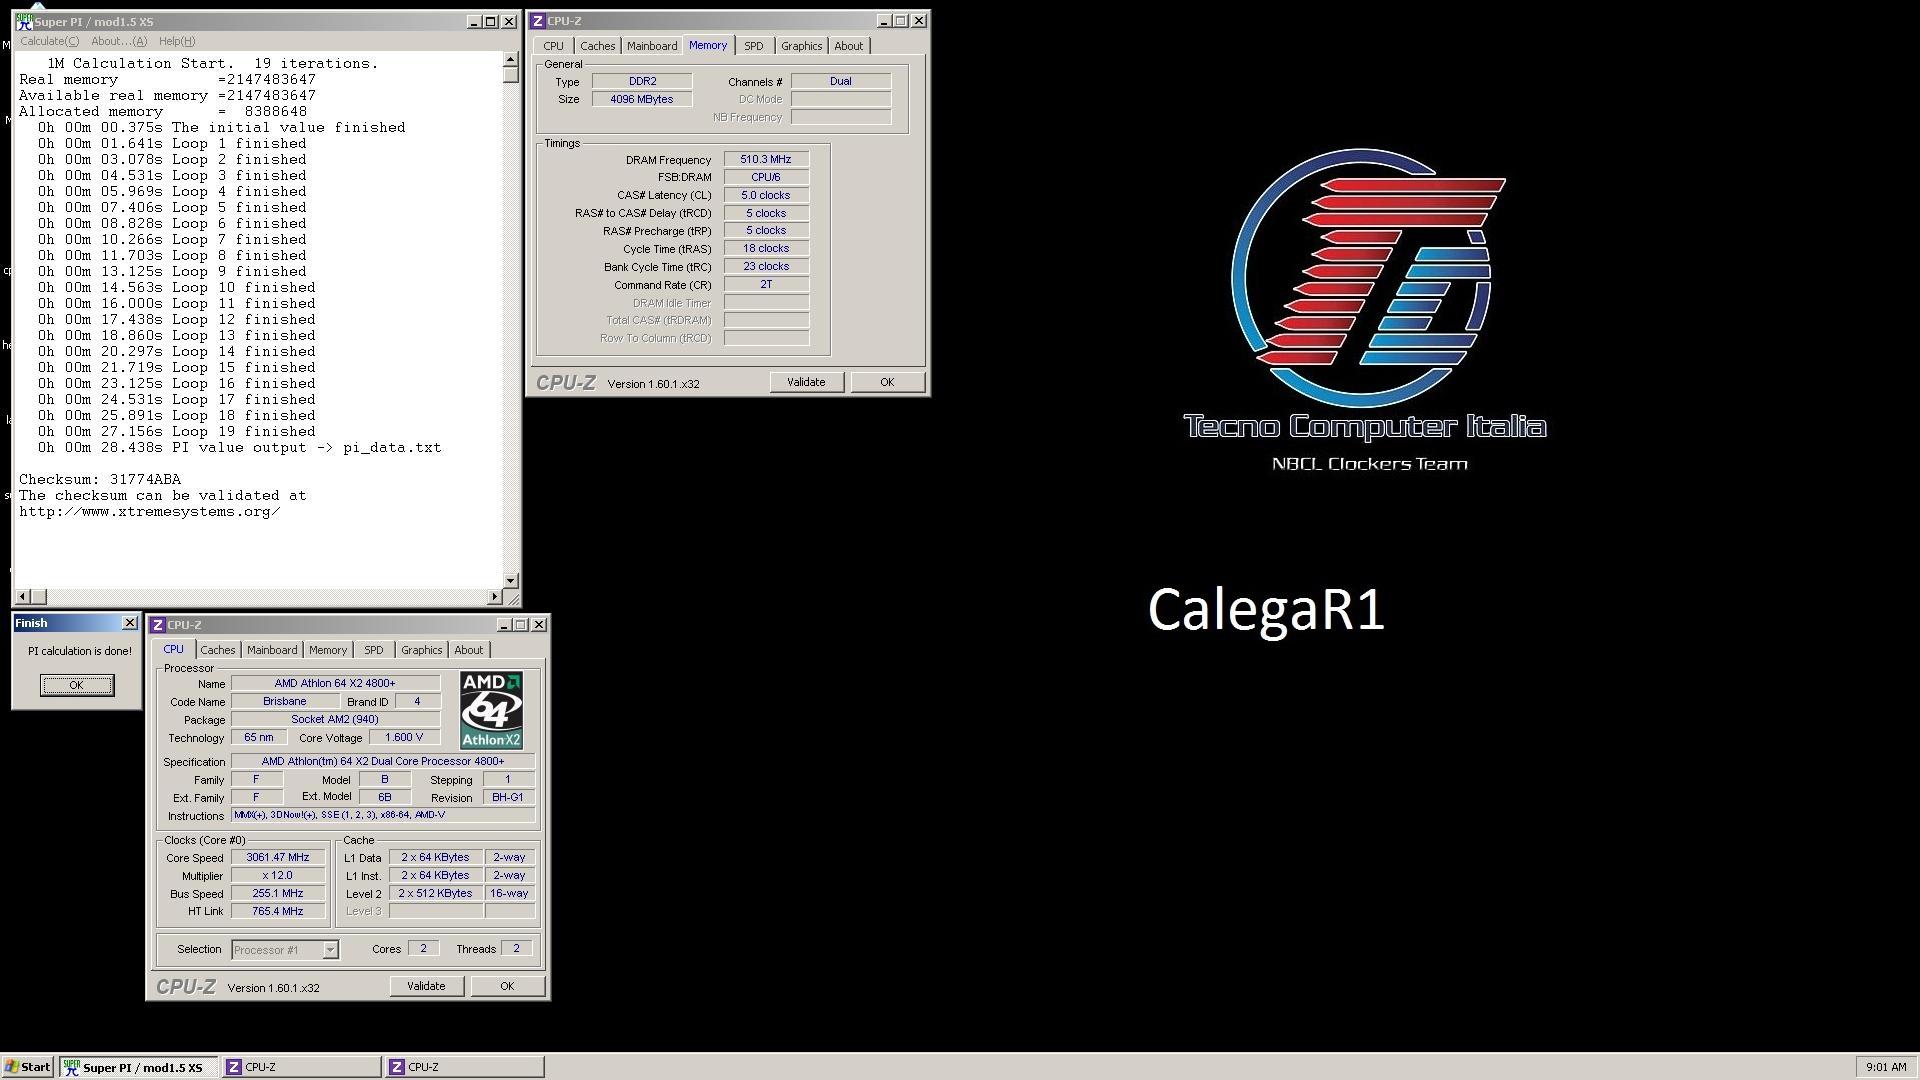Switch to Caches tab in Memory CPU-Z window

click(x=597, y=46)
